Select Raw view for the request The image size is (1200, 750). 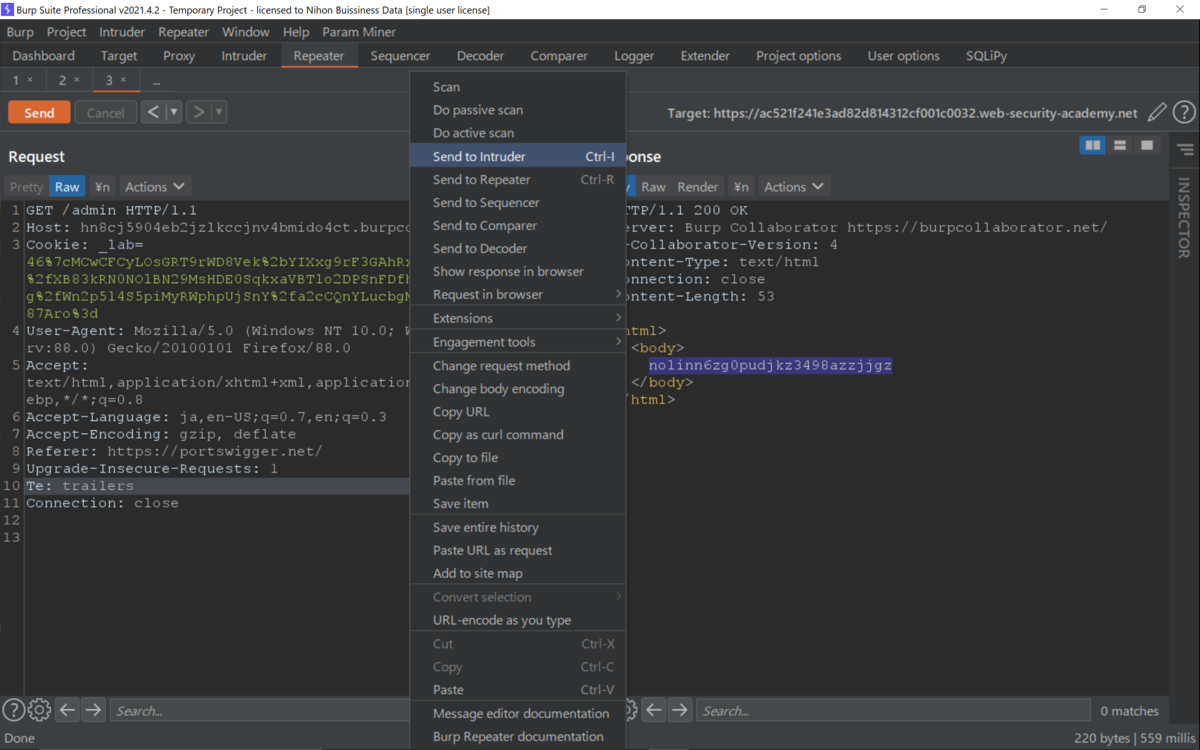tap(67, 187)
